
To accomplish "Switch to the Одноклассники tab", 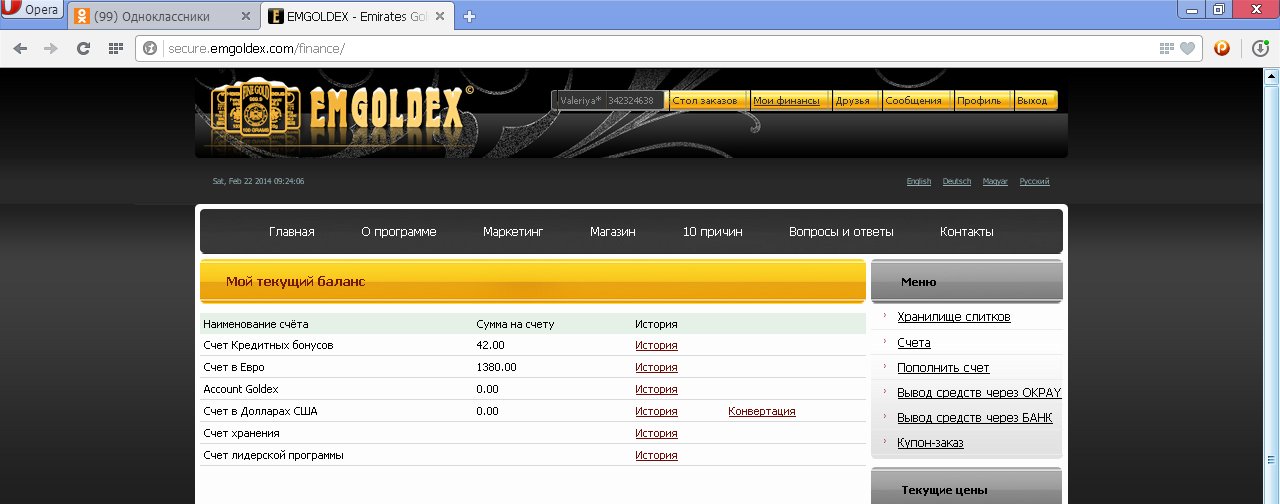I will point(164,16).
